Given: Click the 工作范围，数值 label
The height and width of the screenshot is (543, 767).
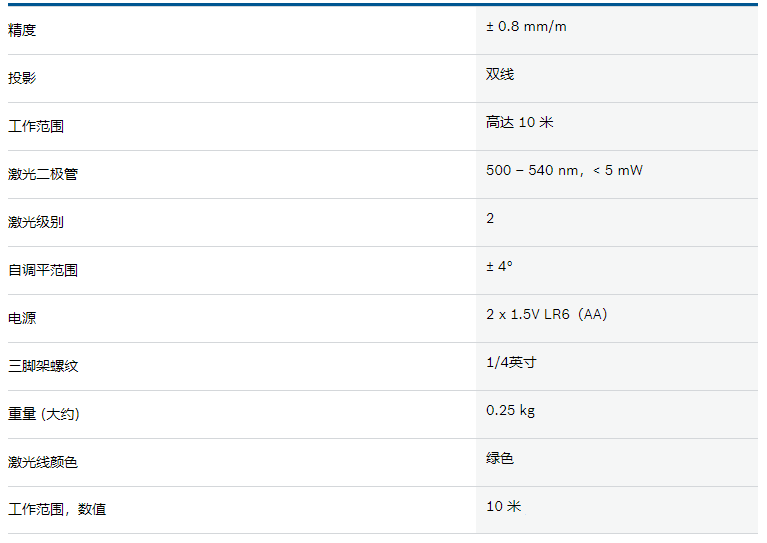Looking at the screenshot, I should (x=57, y=509).
